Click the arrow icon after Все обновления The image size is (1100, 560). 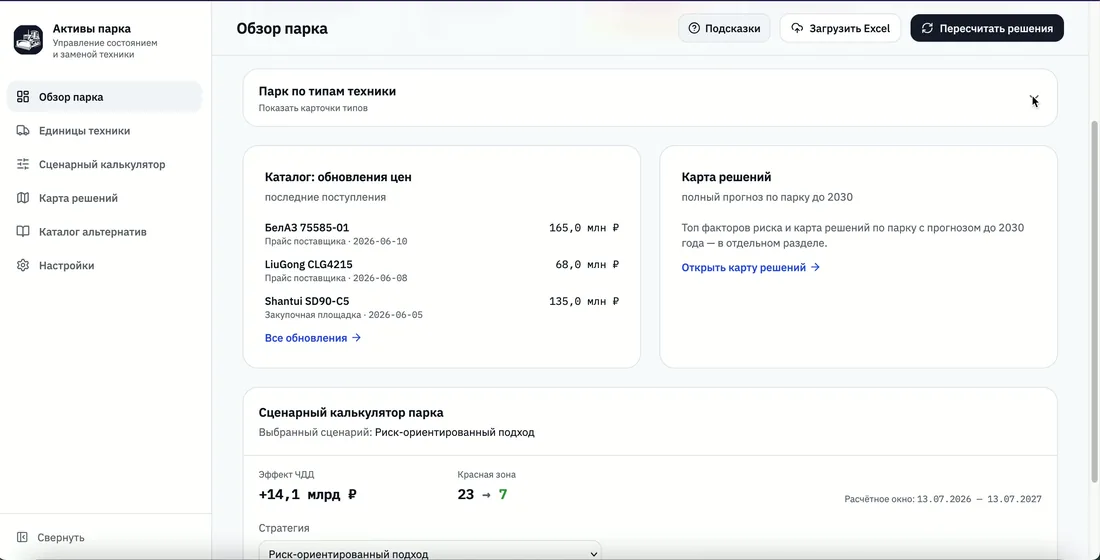(356, 338)
